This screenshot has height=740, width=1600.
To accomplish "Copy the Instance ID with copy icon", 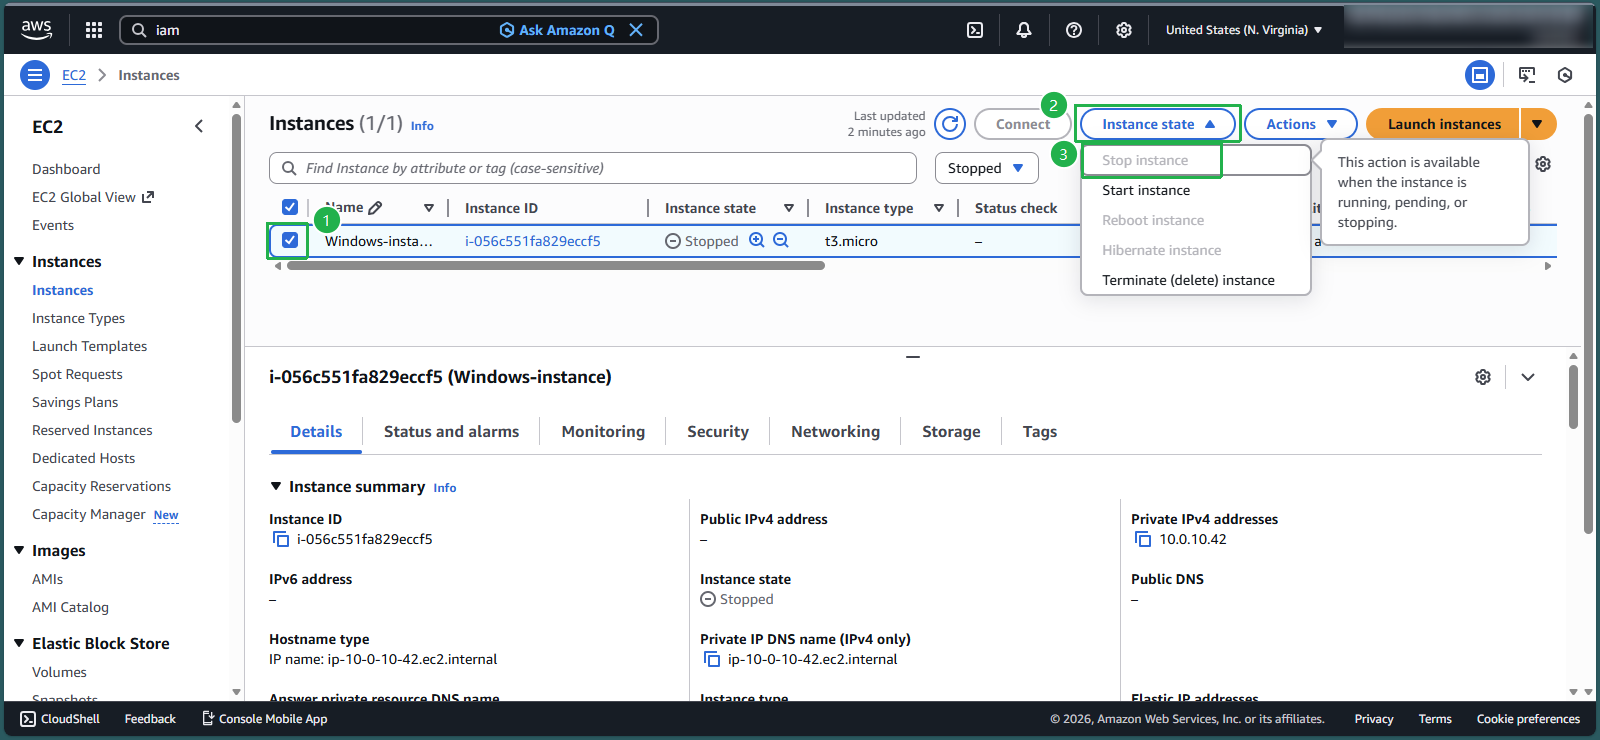I will coord(281,539).
